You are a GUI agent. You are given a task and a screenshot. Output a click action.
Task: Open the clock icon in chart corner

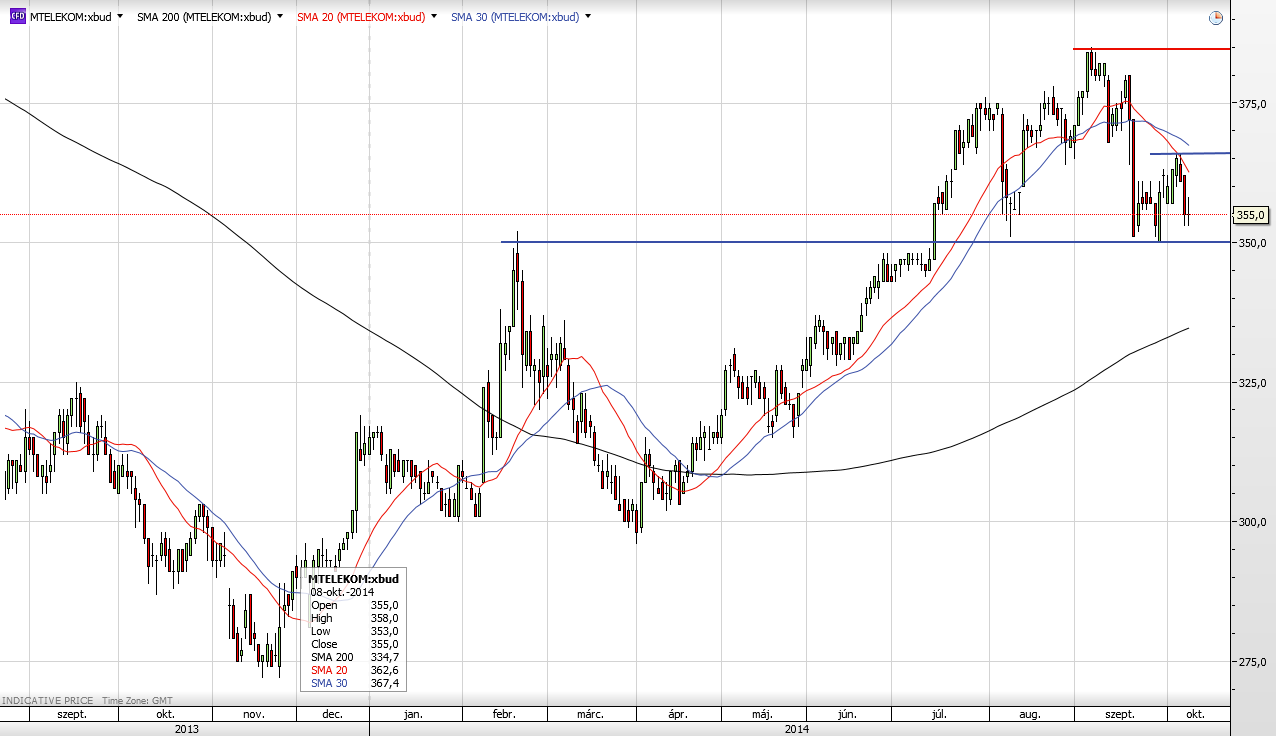tap(1215, 18)
